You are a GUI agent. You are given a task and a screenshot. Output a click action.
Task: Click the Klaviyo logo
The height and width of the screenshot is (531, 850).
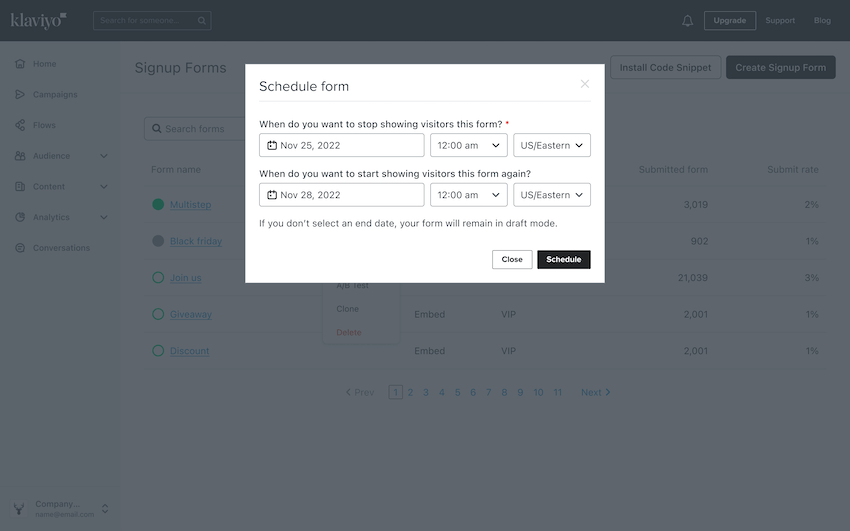pyautogui.click(x=38, y=21)
